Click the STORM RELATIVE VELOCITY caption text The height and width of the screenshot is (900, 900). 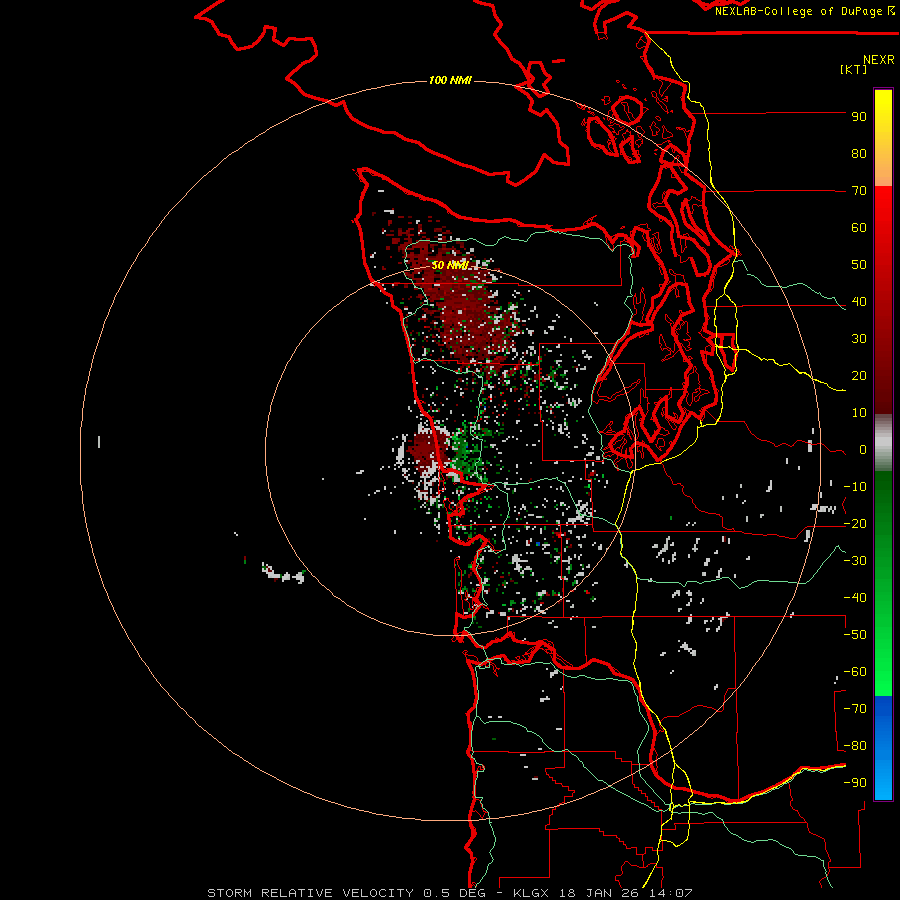click(310, 893)
